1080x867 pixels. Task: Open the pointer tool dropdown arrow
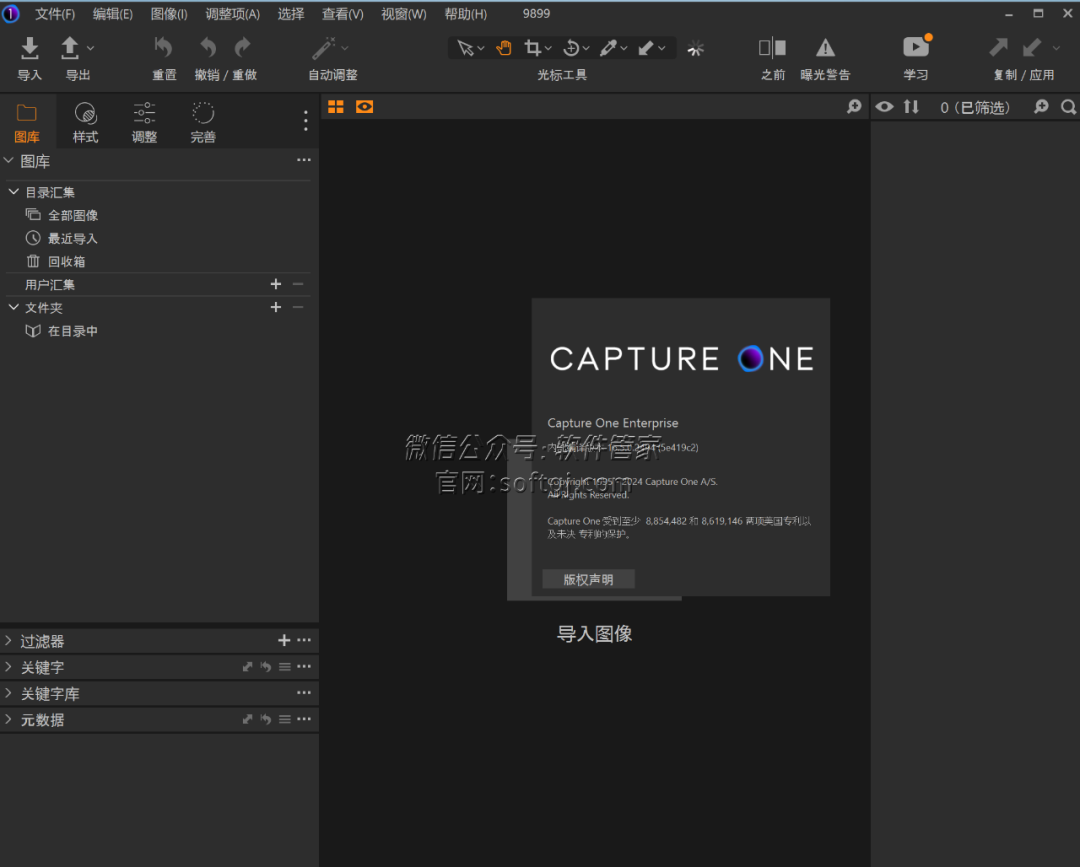480,48
